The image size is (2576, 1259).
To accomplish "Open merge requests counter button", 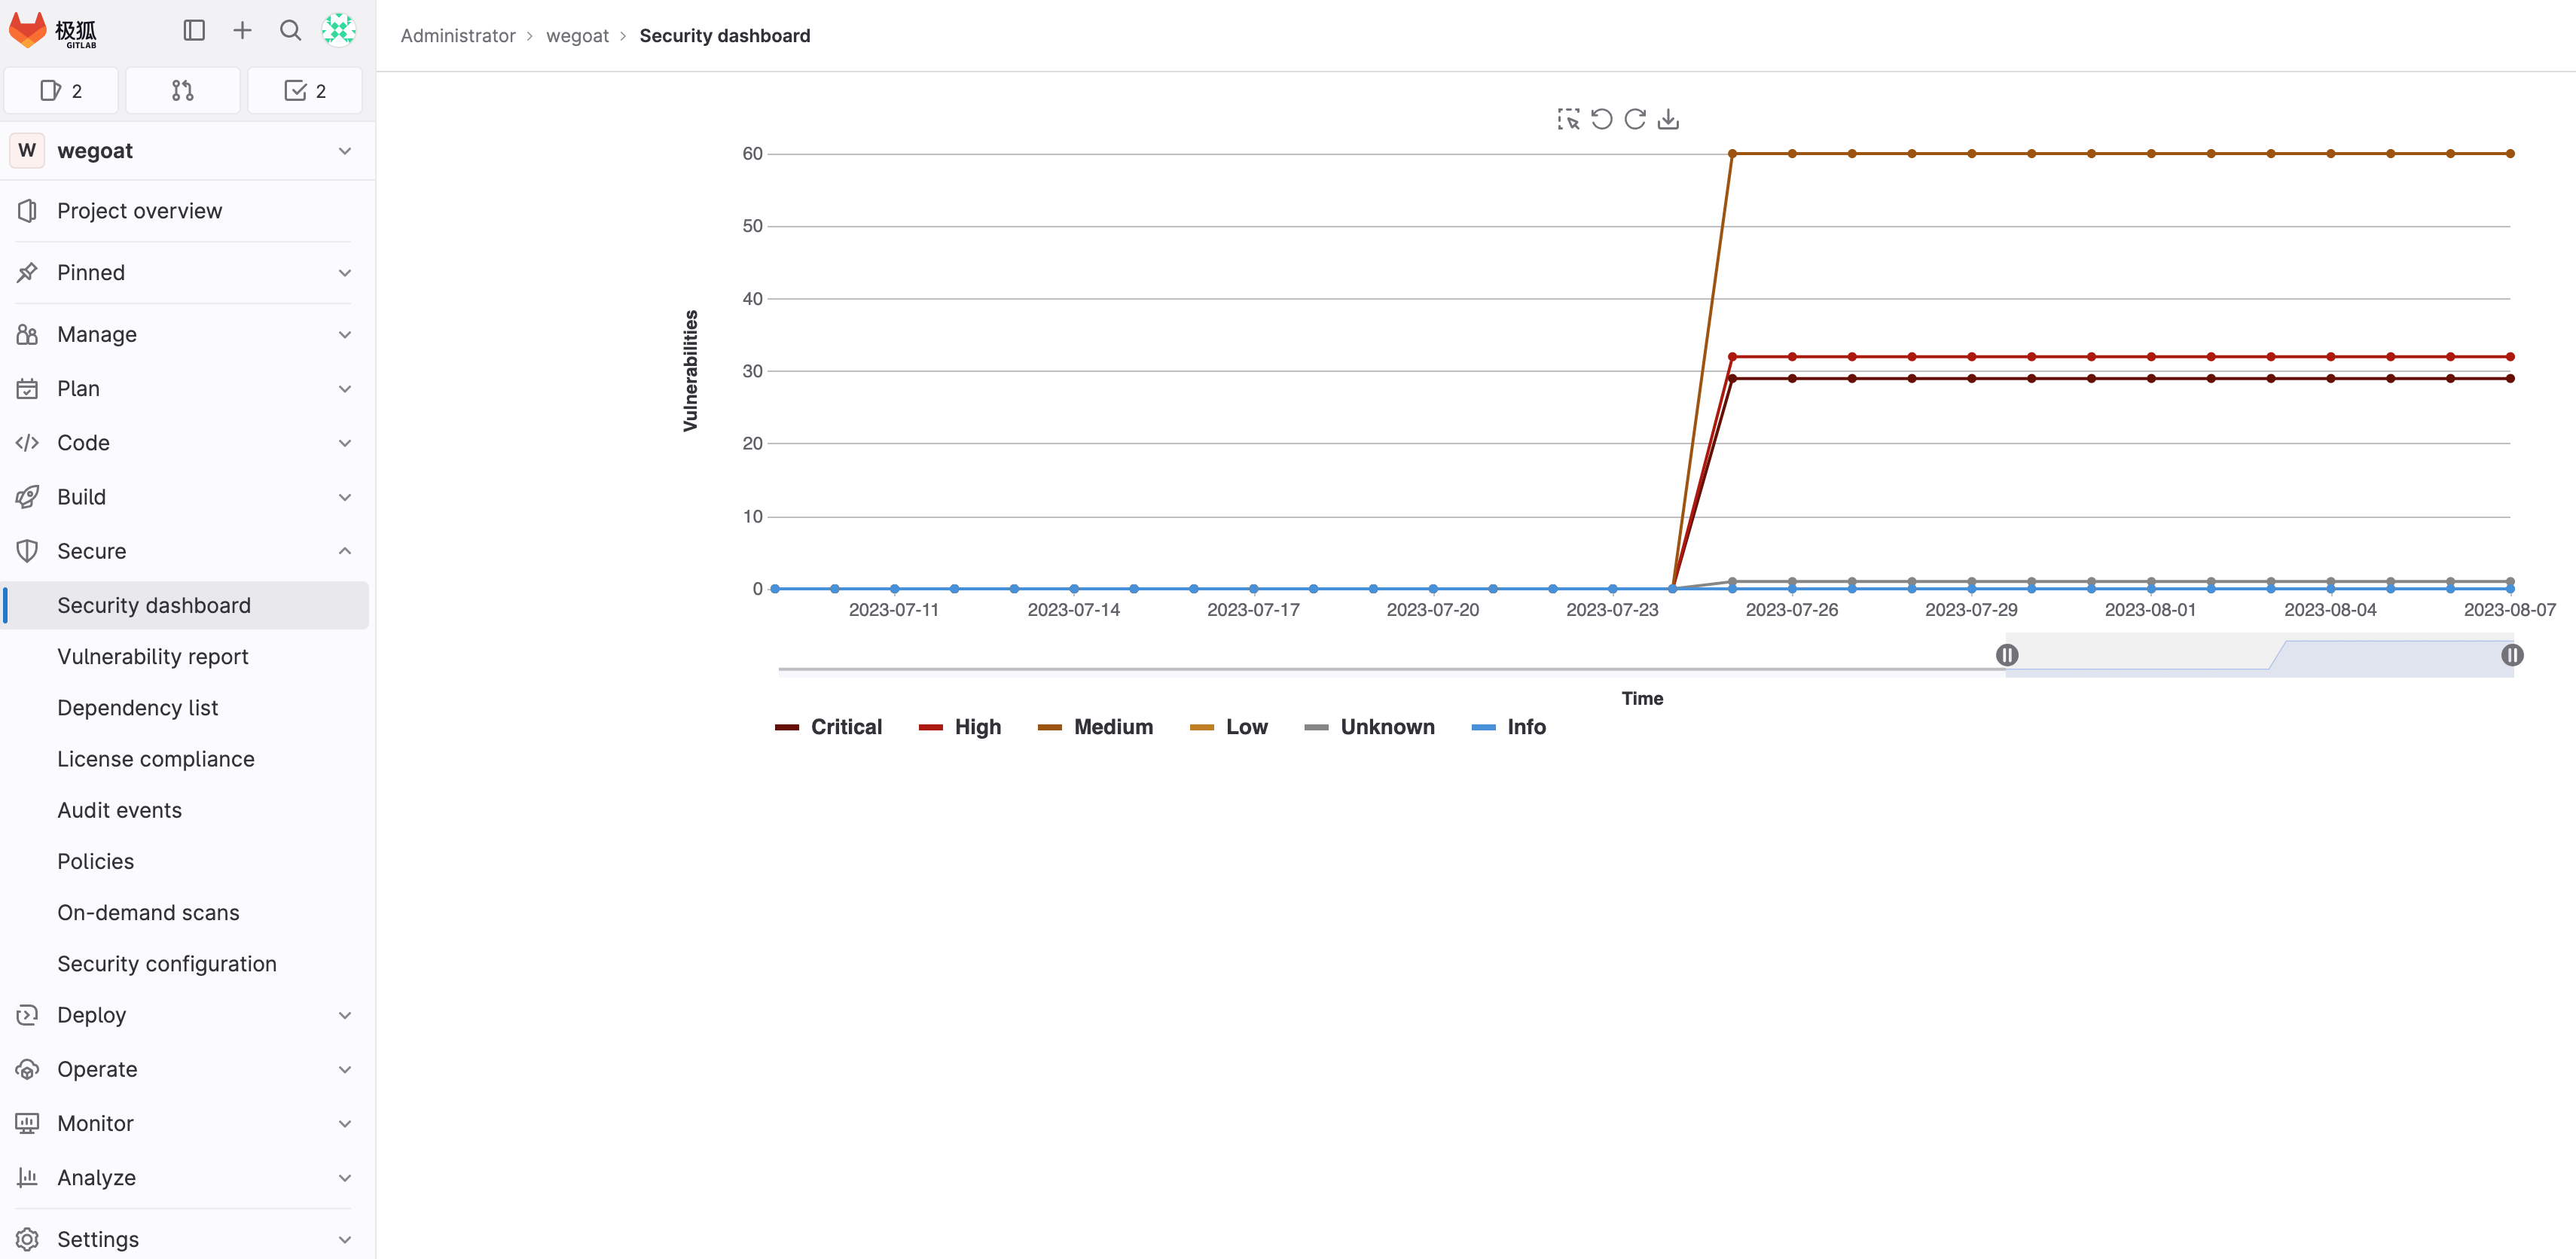I will tap(182, 91).
